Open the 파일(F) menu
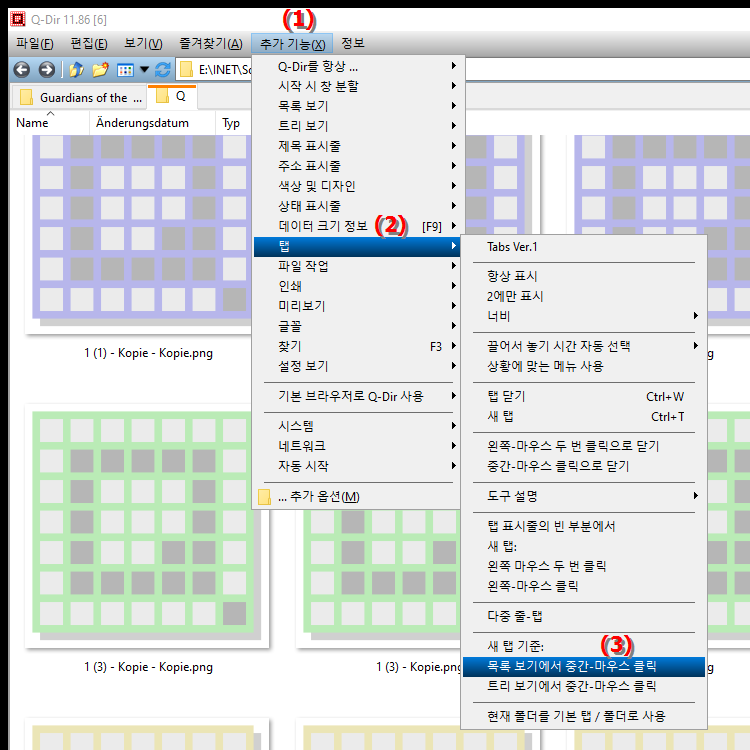 click(x=34, y=44)
